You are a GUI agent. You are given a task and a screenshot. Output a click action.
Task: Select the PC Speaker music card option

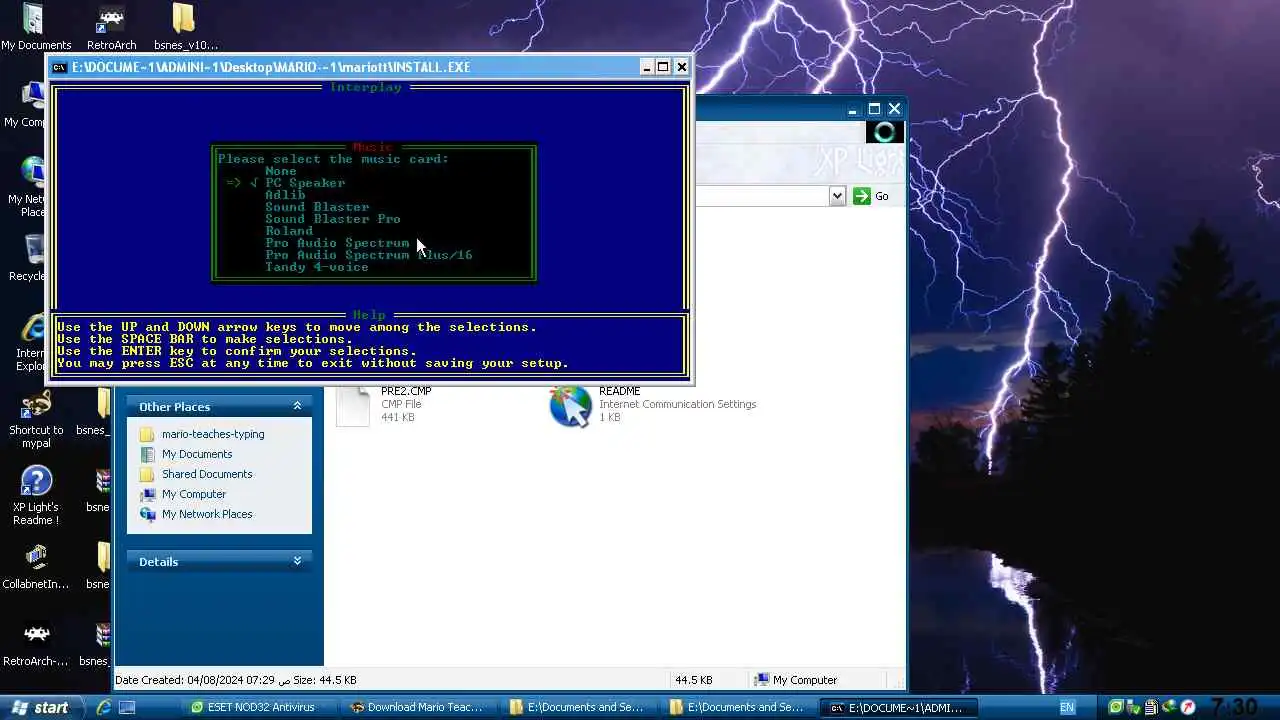[305, 183]
